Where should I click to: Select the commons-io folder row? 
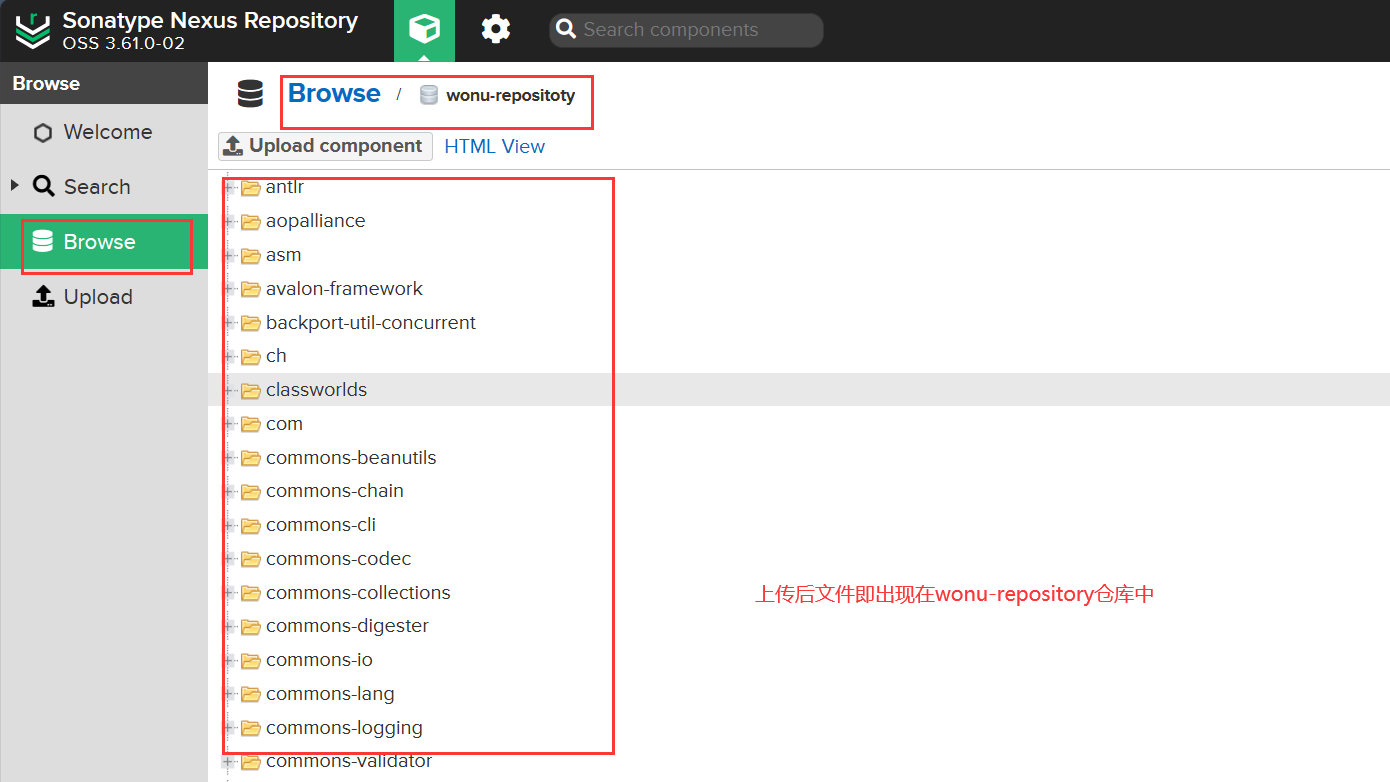(x=799, y=660)
